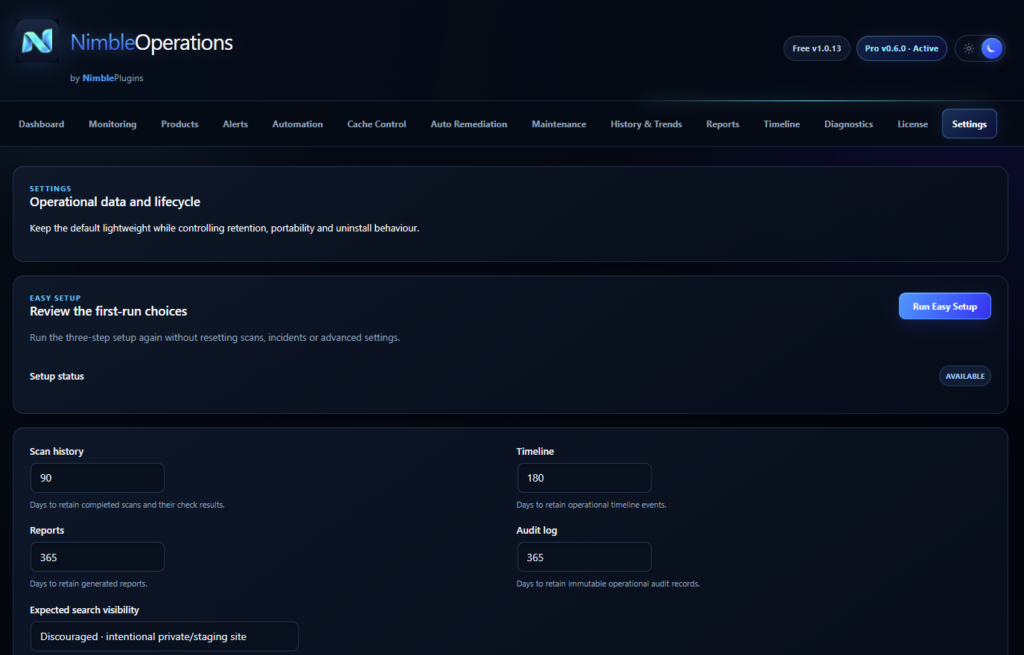Image resolution: width=1024 pixels, height=655 pixels.
Task: Switch to the Maintenance tab
Action: click(x=558, y=124)
